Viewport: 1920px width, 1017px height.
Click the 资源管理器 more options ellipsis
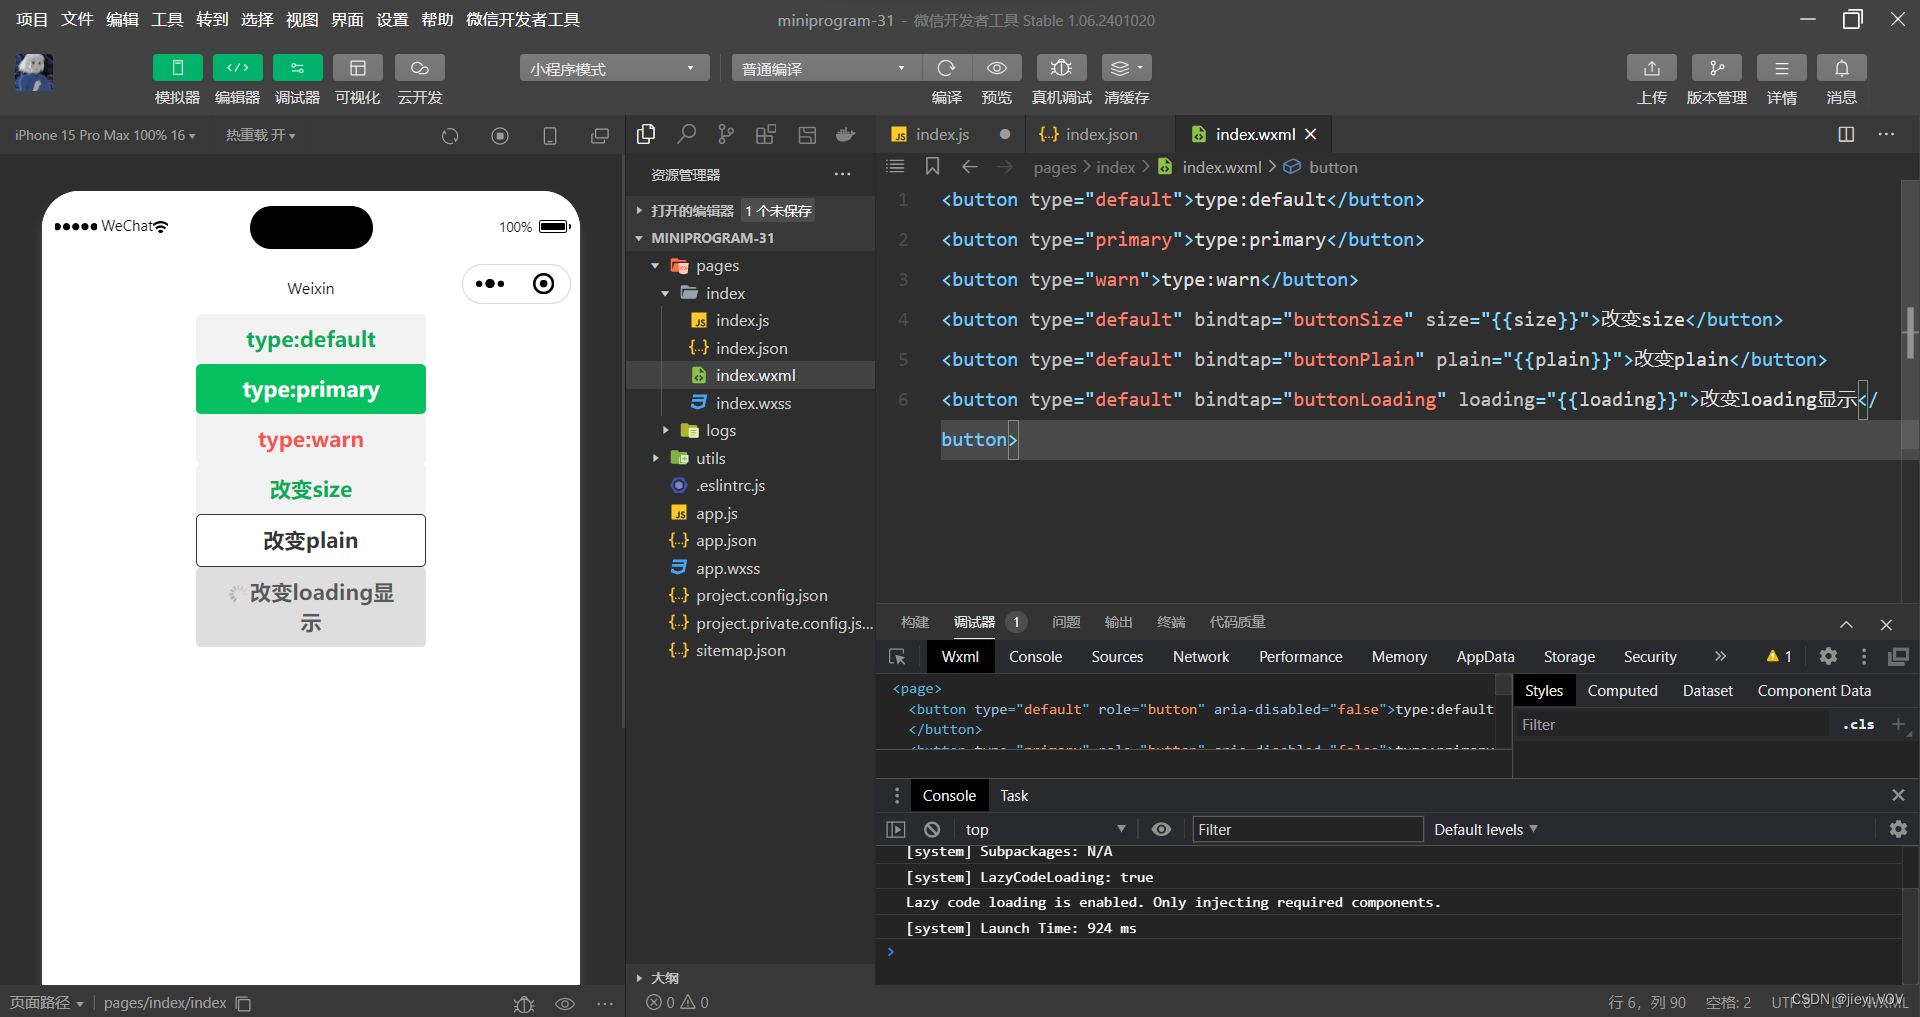(843, 174)
